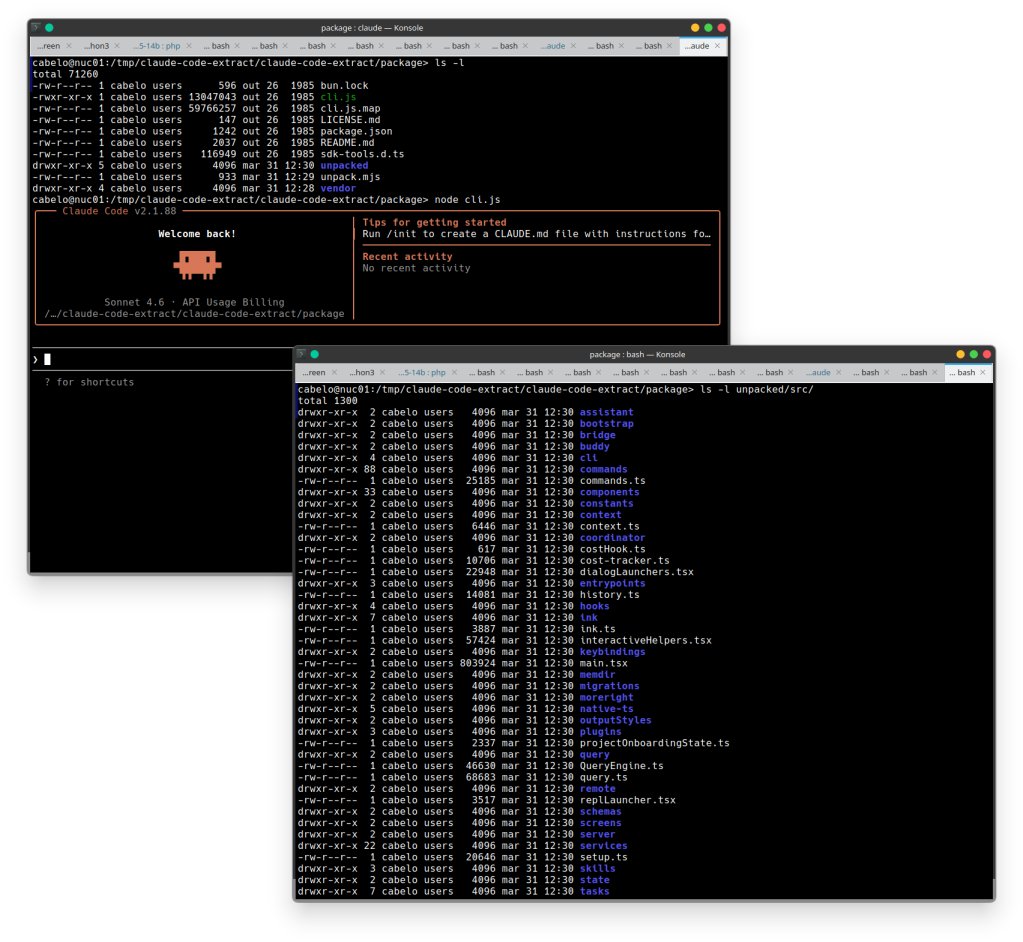
Task: Click the 'unpack.mjs' file name
Action: (350, 177)
